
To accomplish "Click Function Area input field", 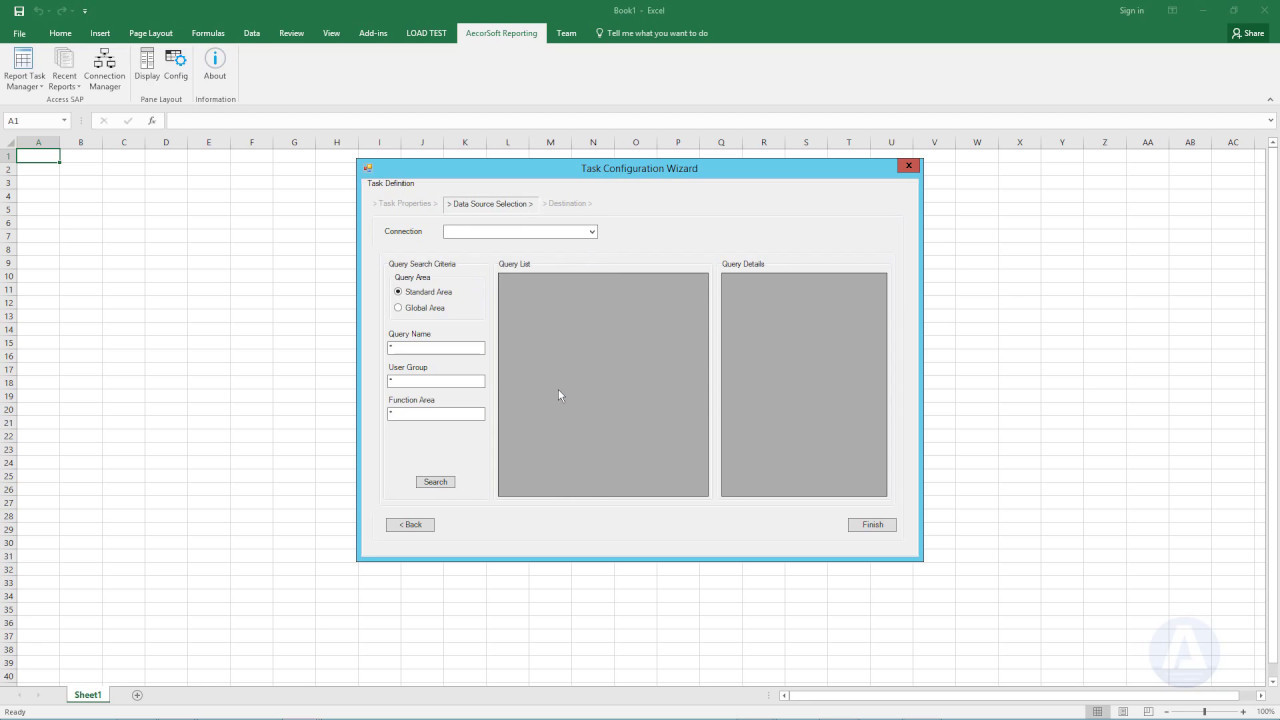I will 436,414.
